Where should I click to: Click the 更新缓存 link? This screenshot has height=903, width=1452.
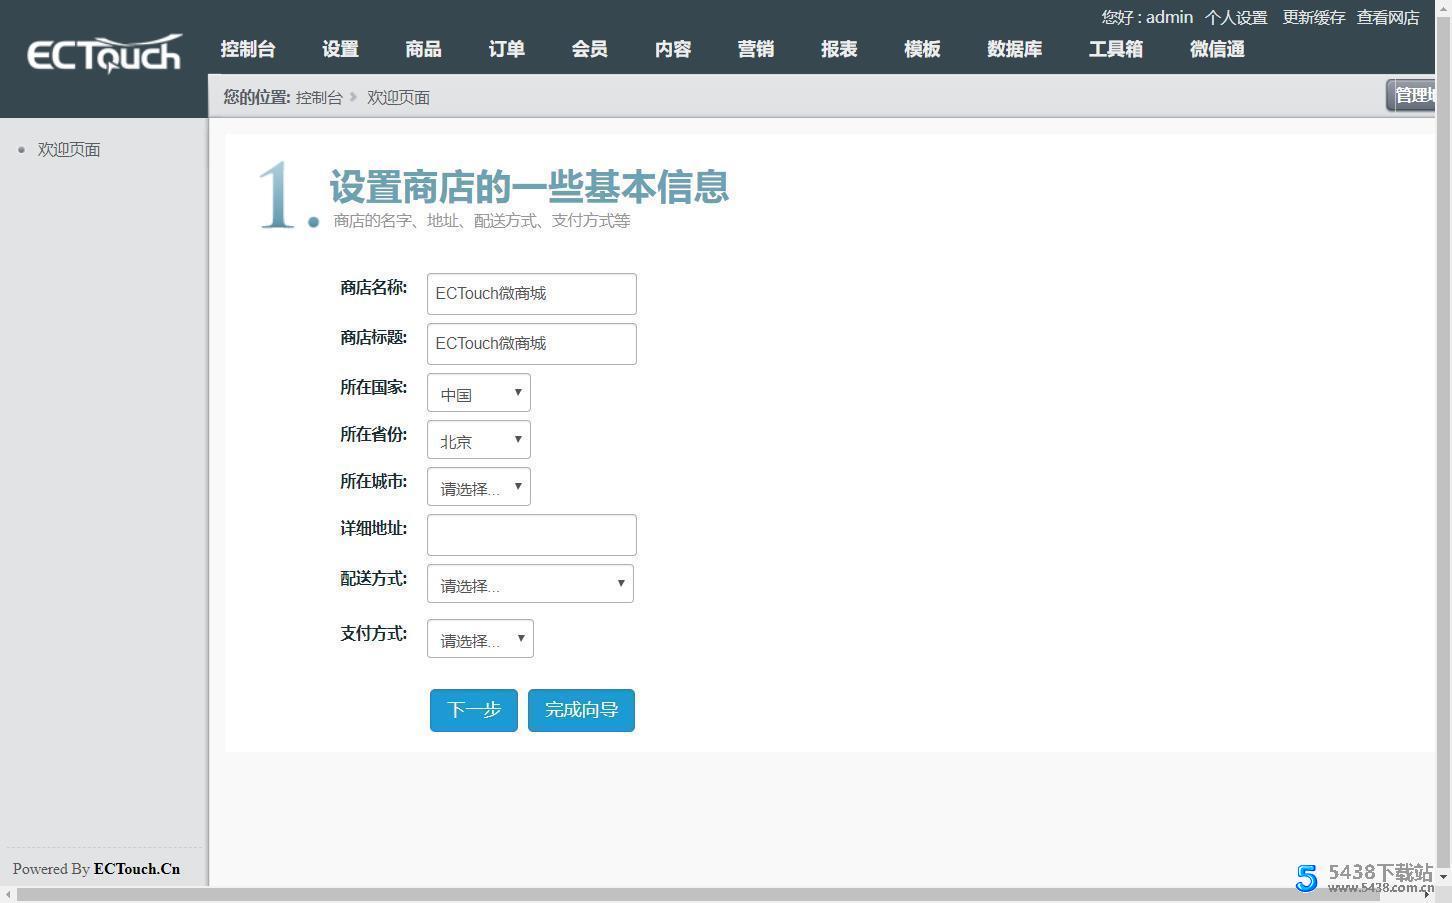[1313, 18]
